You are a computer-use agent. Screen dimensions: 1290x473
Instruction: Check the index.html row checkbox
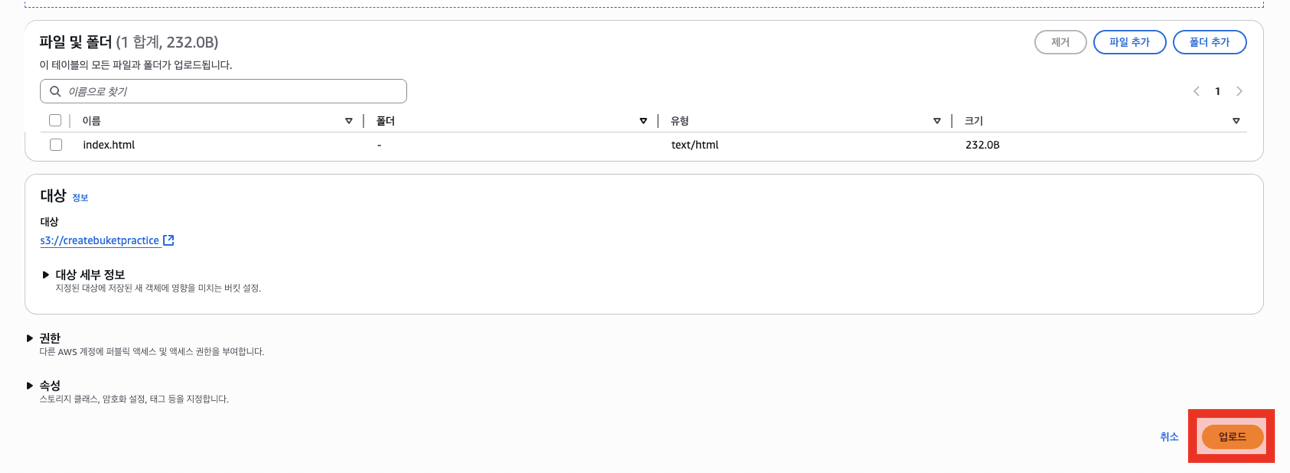tap(56, 145)
